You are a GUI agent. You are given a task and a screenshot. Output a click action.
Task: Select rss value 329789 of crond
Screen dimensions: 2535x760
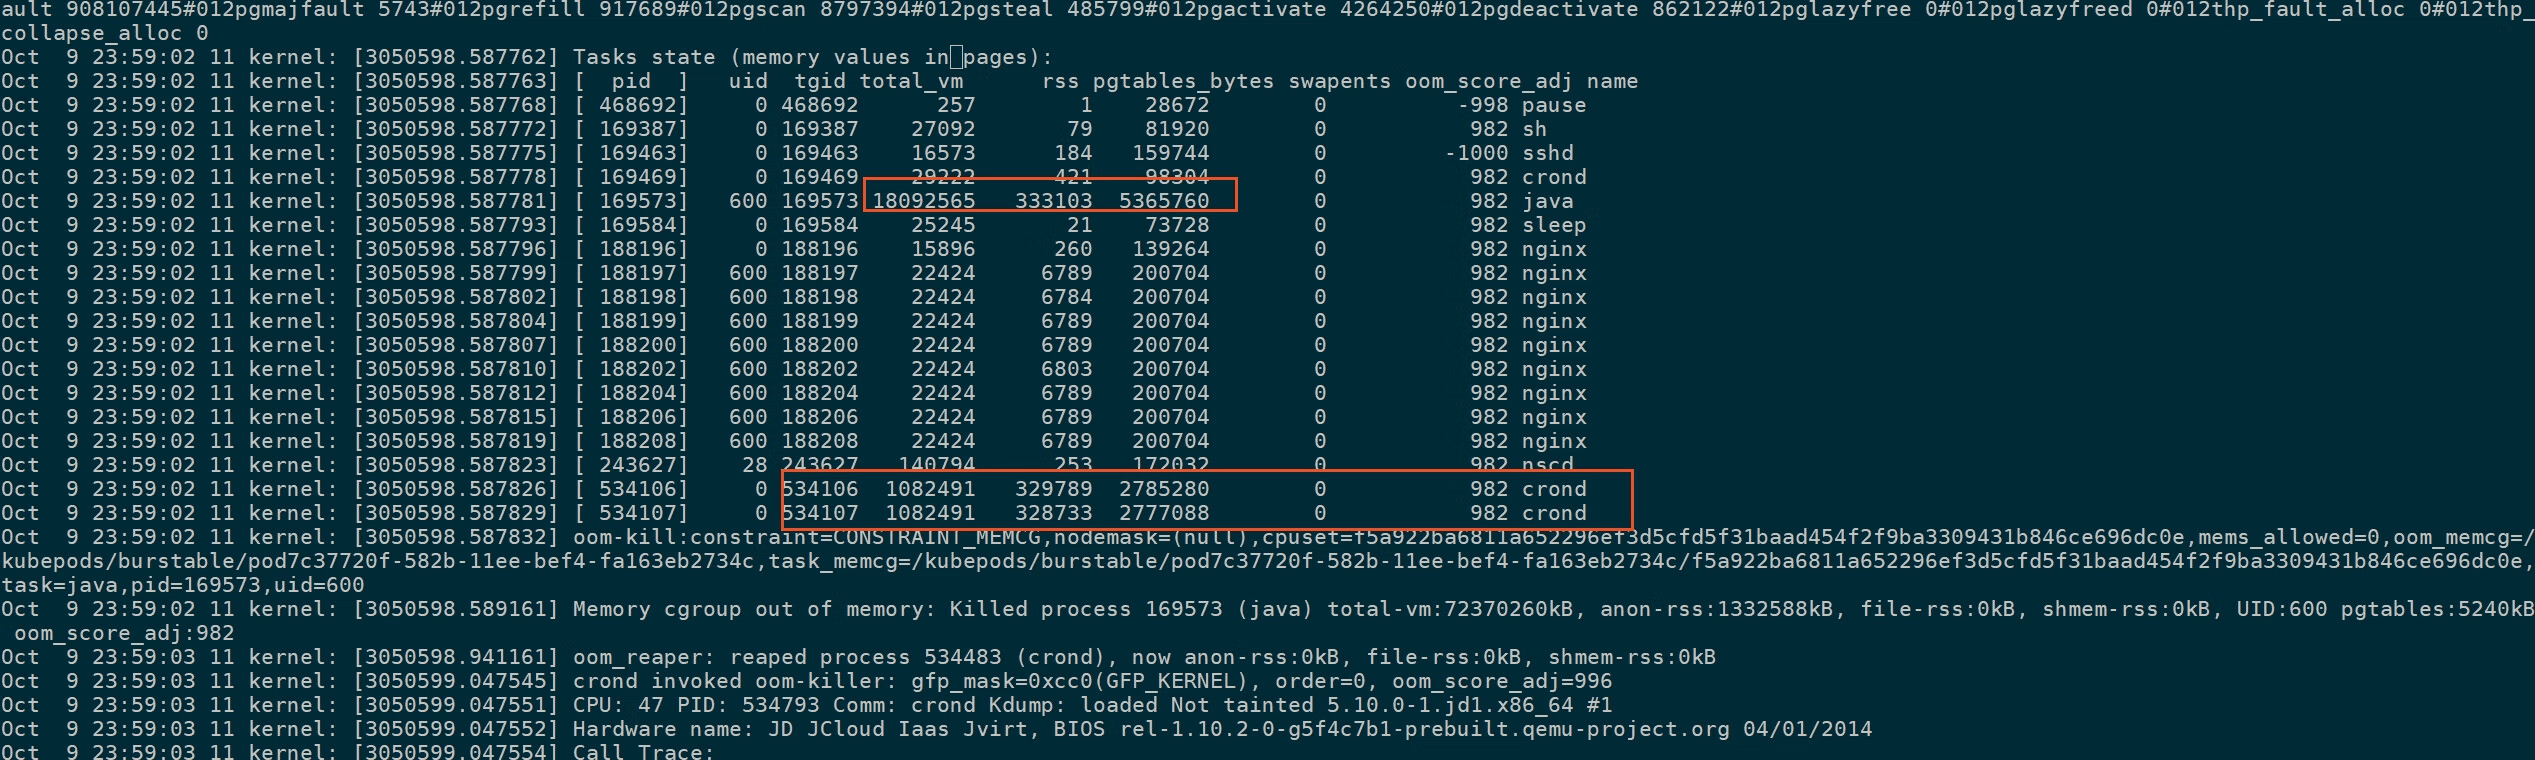pos(1054,489)
